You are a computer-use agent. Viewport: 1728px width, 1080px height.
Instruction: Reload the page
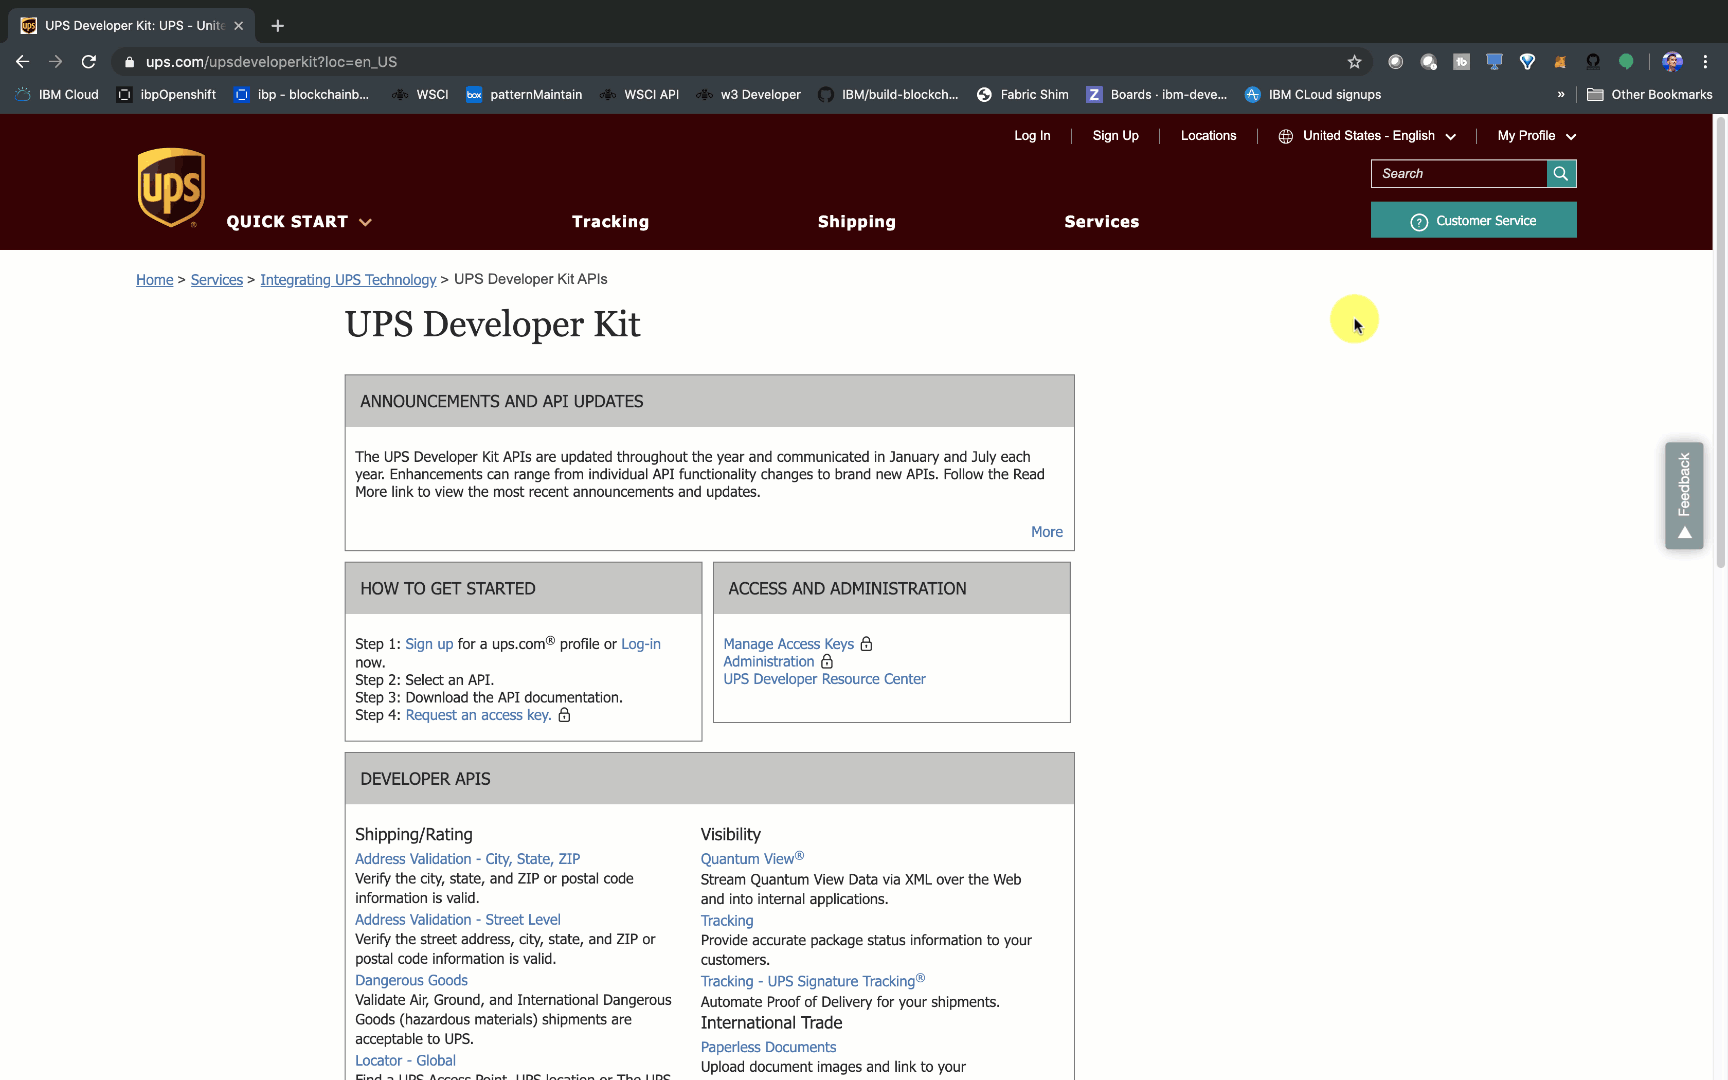(89, 62)
